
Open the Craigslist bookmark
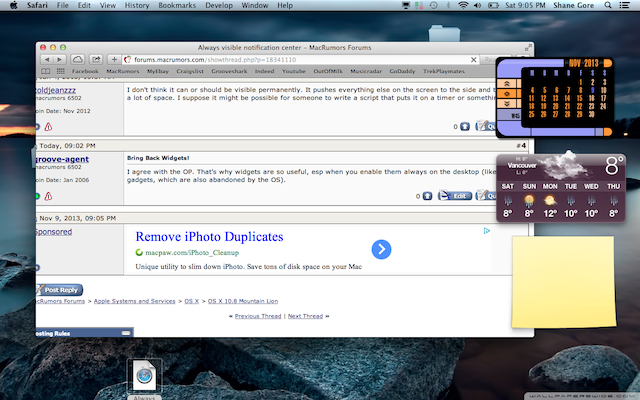[x=190, y=71]
